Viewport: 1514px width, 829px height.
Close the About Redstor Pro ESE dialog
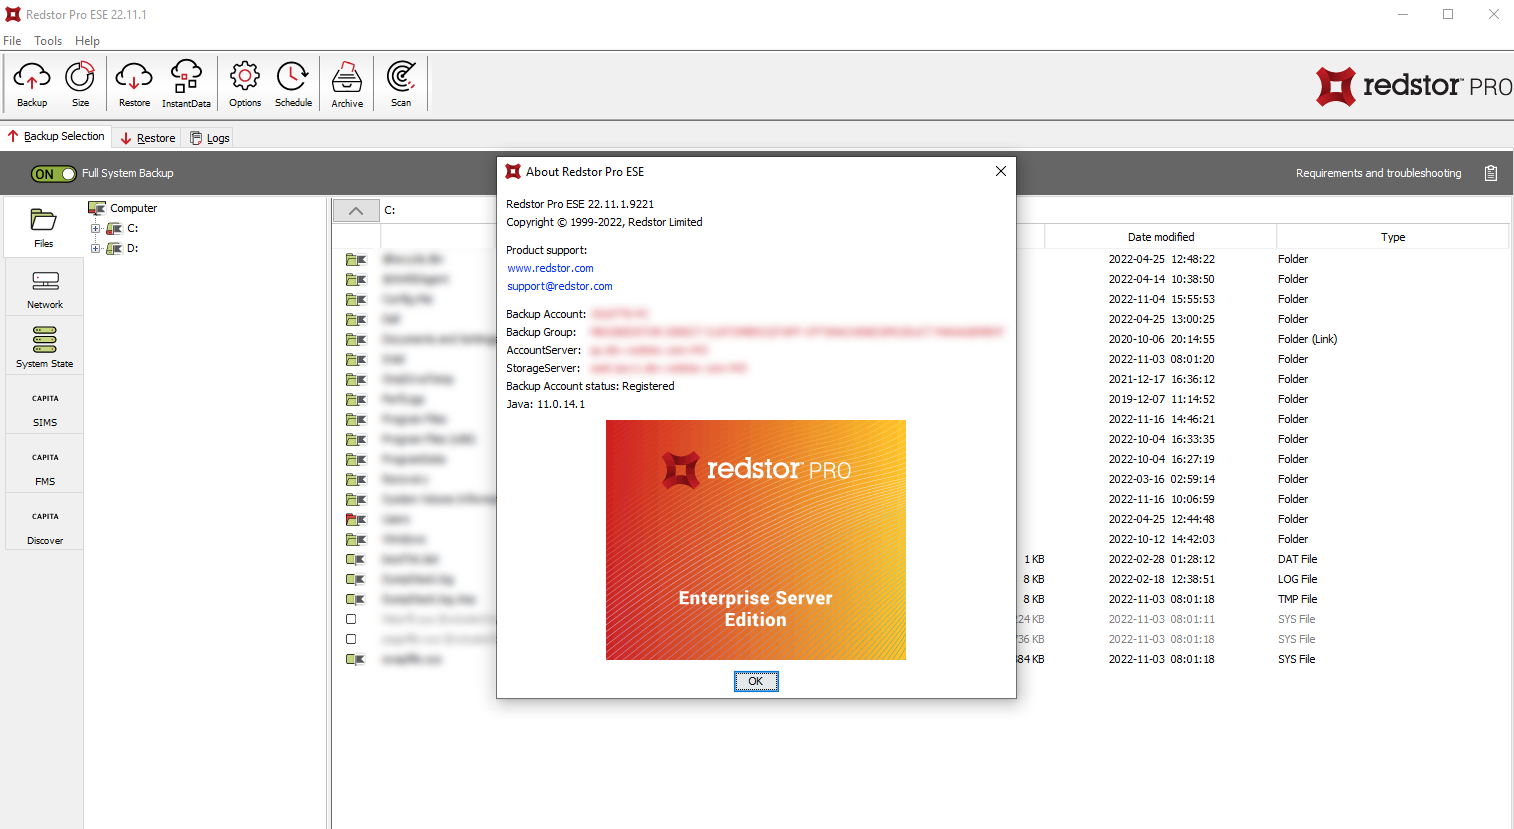pos(1000,171)
